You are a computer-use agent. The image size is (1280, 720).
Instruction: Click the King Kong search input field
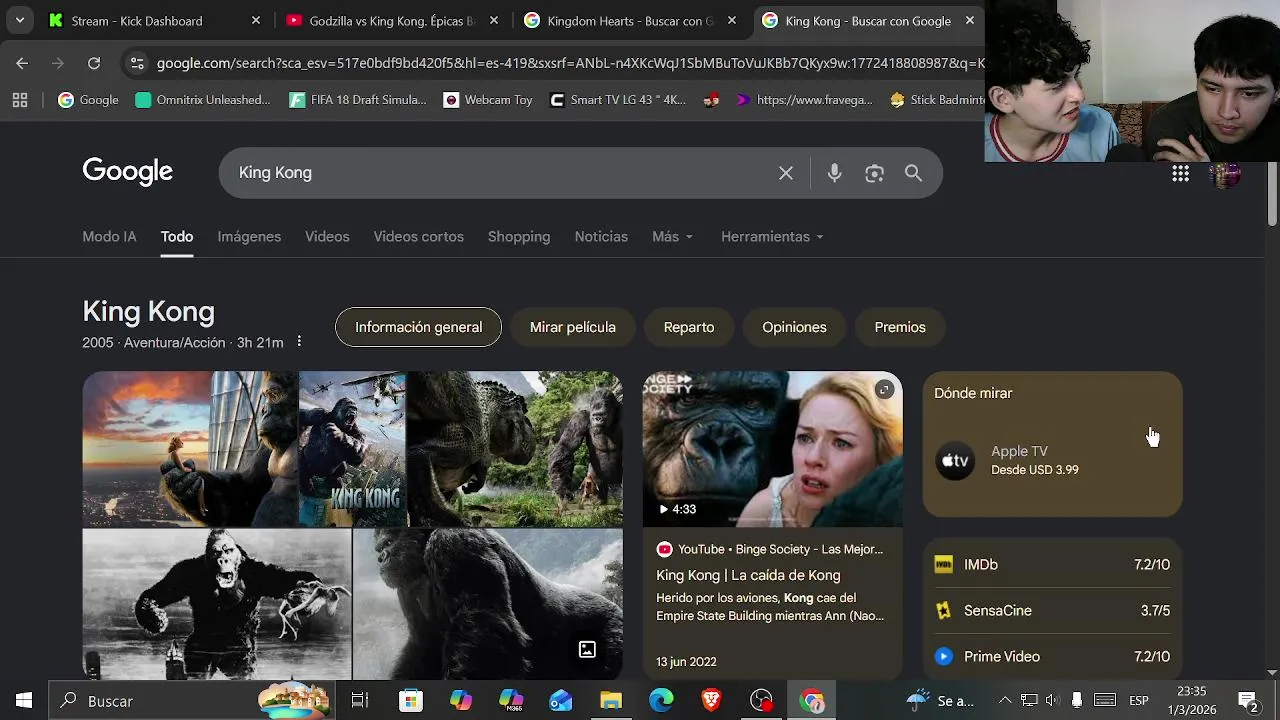tap(500, 173)
